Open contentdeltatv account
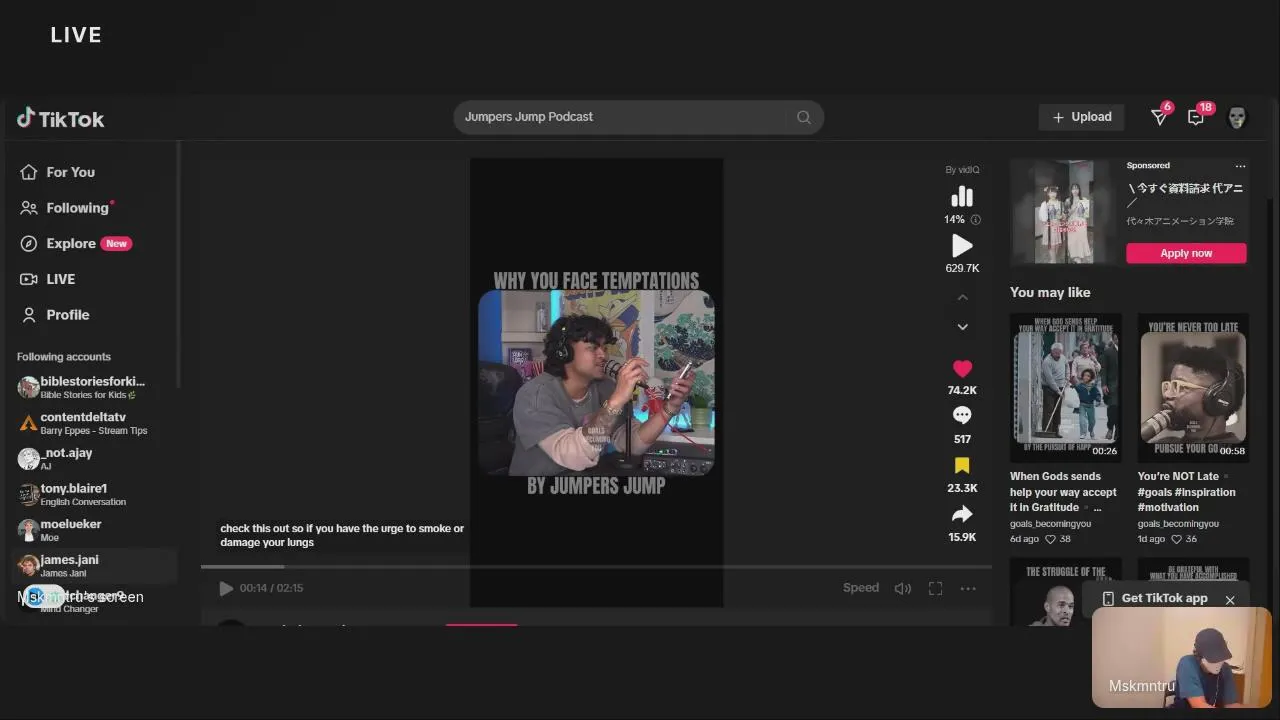 click(92, 423)
